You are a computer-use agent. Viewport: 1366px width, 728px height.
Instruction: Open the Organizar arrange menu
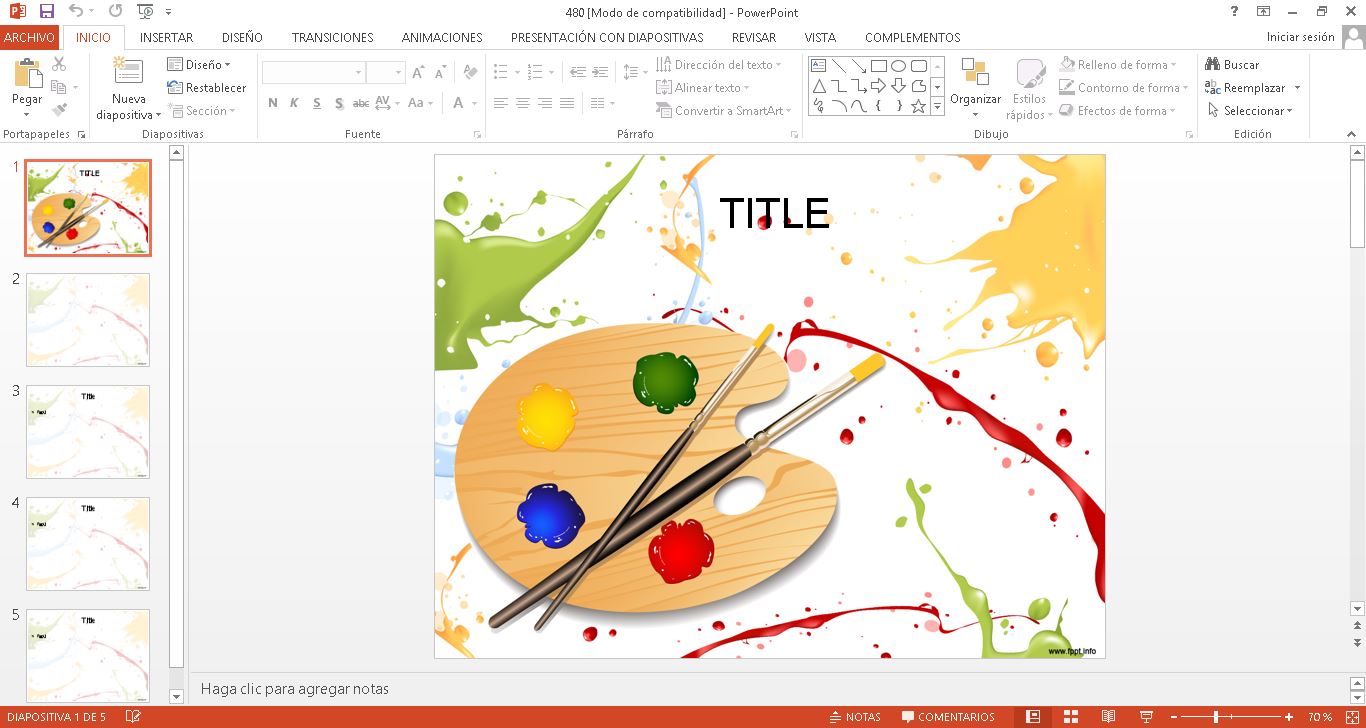[975, 88]
